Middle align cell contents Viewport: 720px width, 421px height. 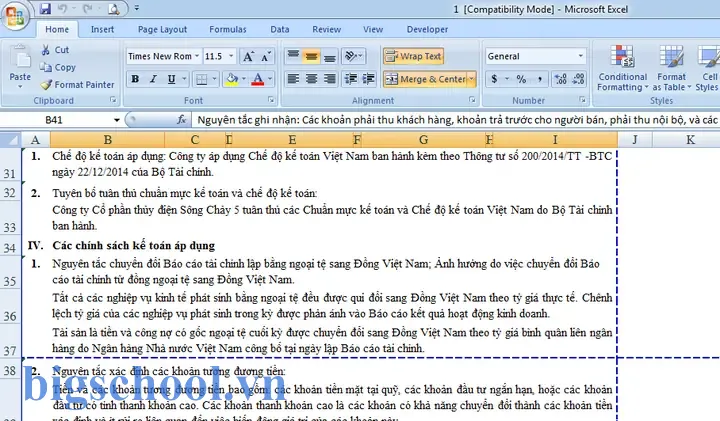[311, 56]
